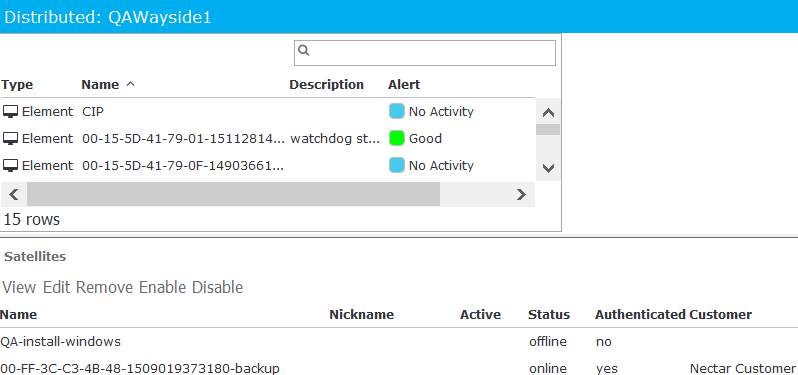Click the Status column header
Image resolution: width=798 pixels, height=375 pixels.
pos(549,314)
